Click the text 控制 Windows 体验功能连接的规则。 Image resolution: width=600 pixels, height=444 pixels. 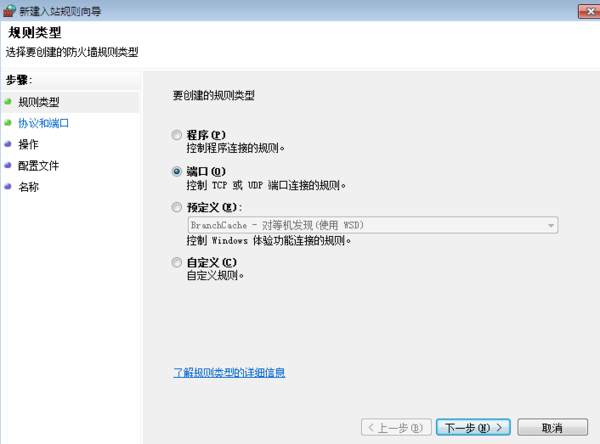[269, 241]
